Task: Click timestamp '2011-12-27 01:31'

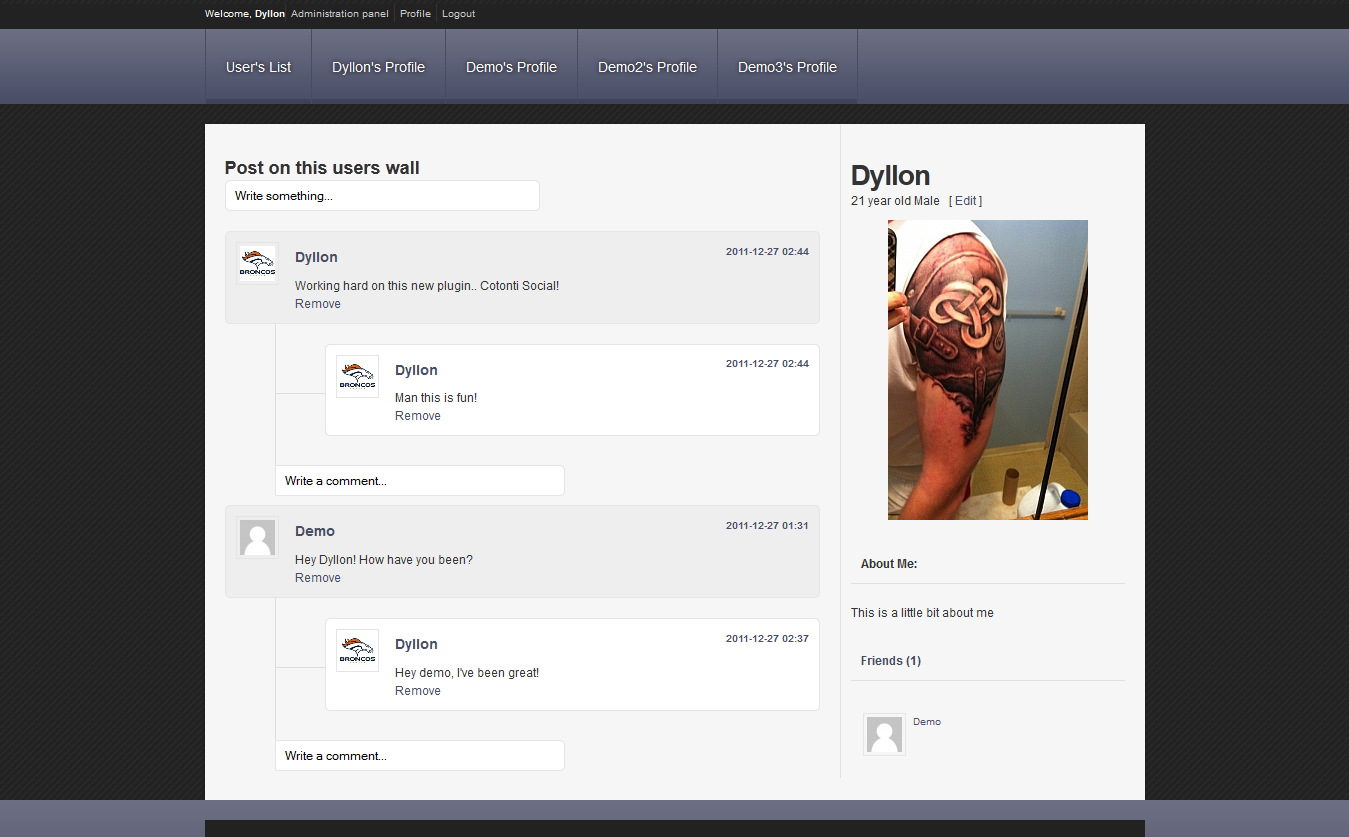Action: click(767, 526)
